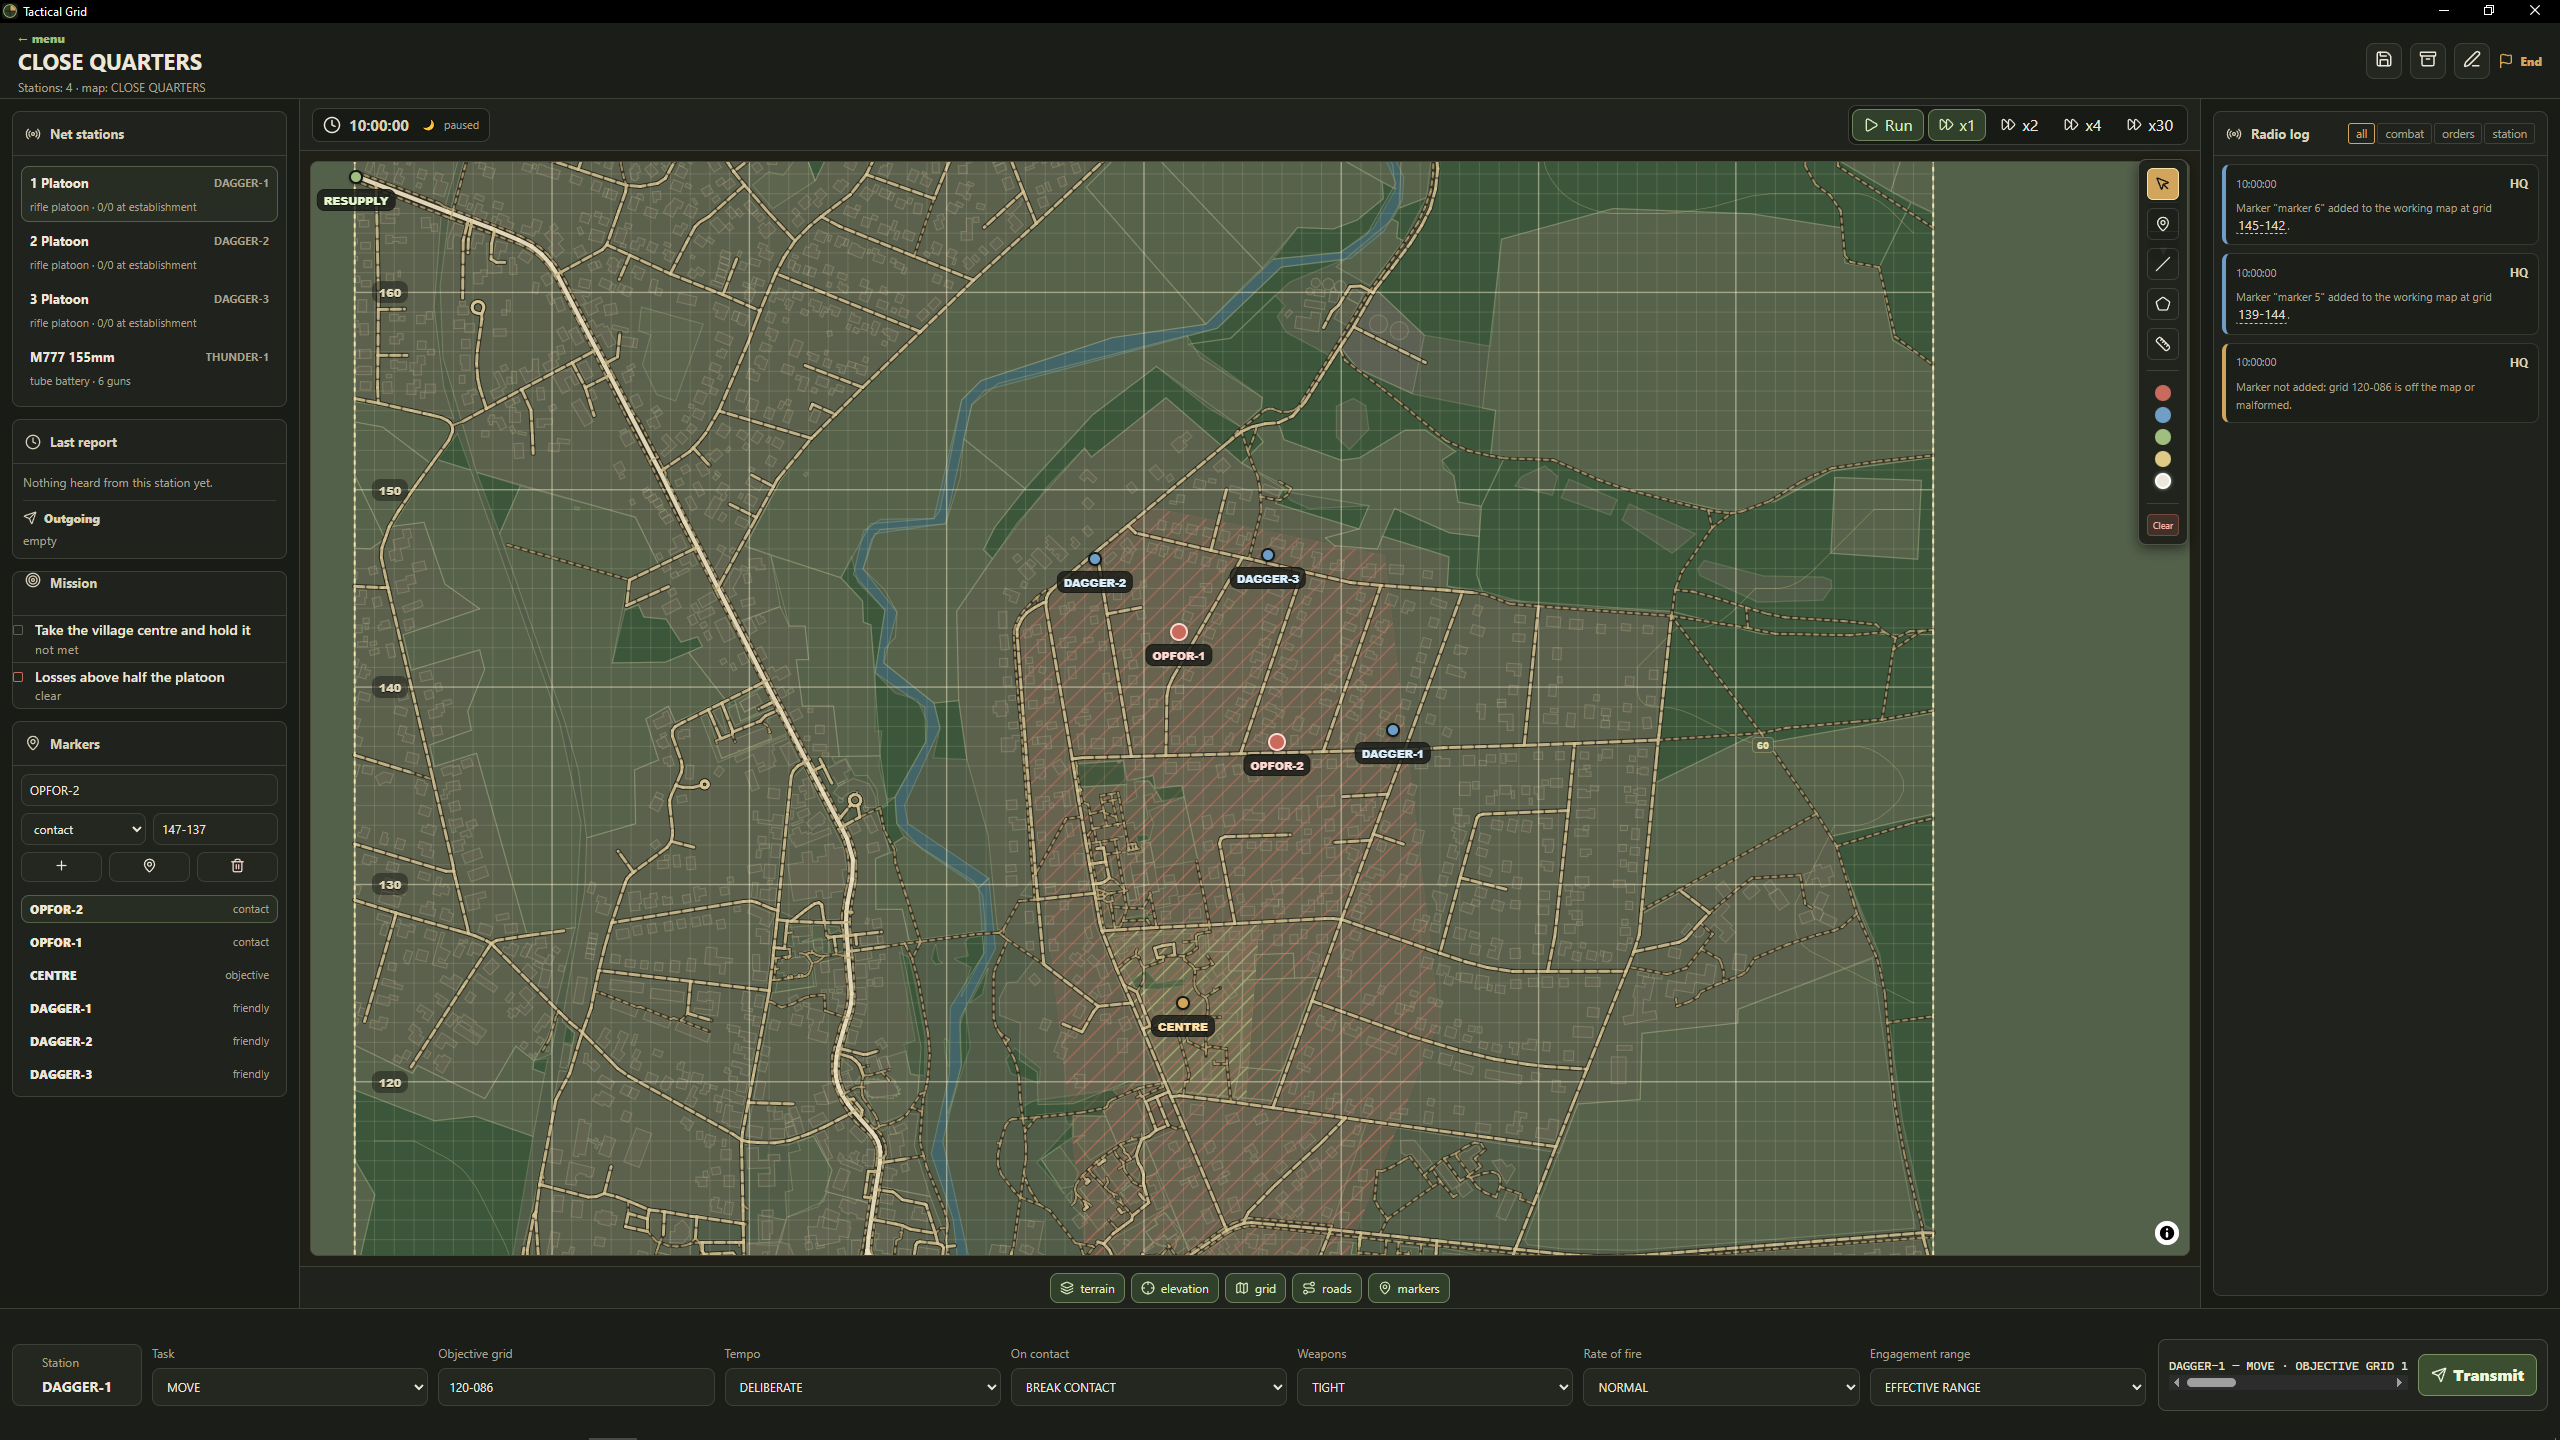Screen dimensions: 2560x1440
Task: Switch radio log to combat tab
Action: point(2404,134)
